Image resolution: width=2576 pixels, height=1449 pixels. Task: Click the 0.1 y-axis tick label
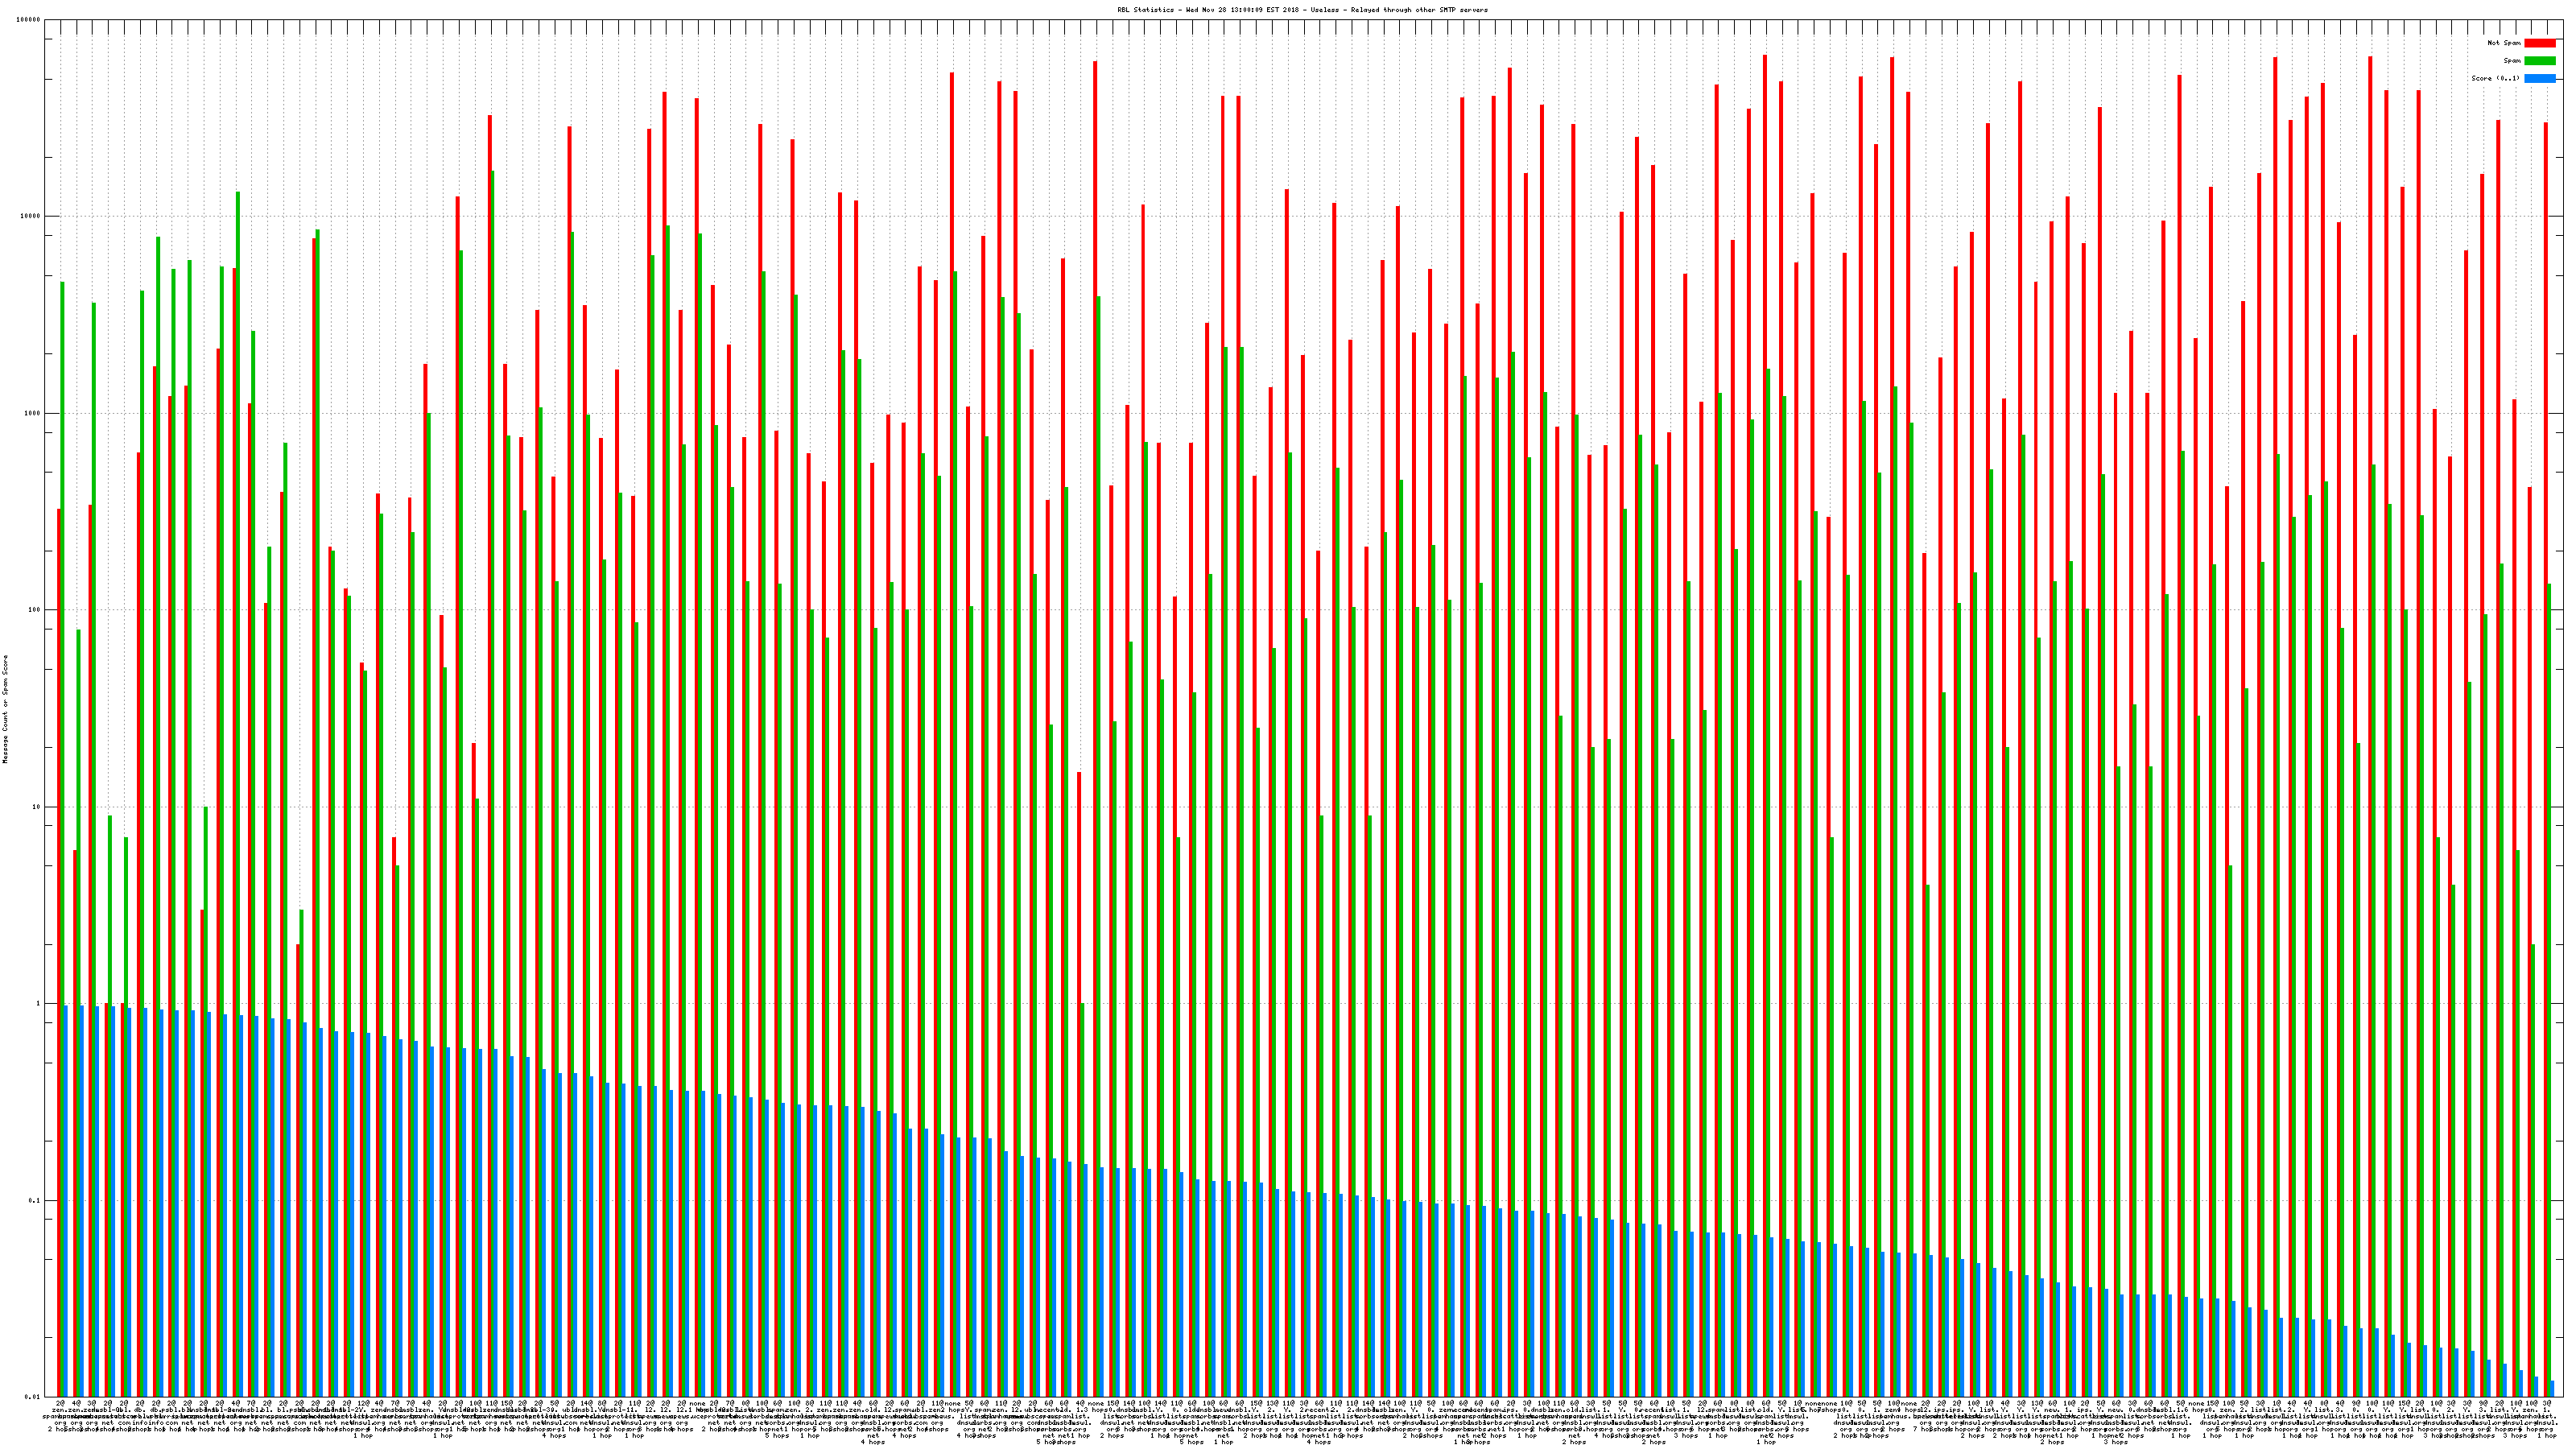tap(35, 1200)
